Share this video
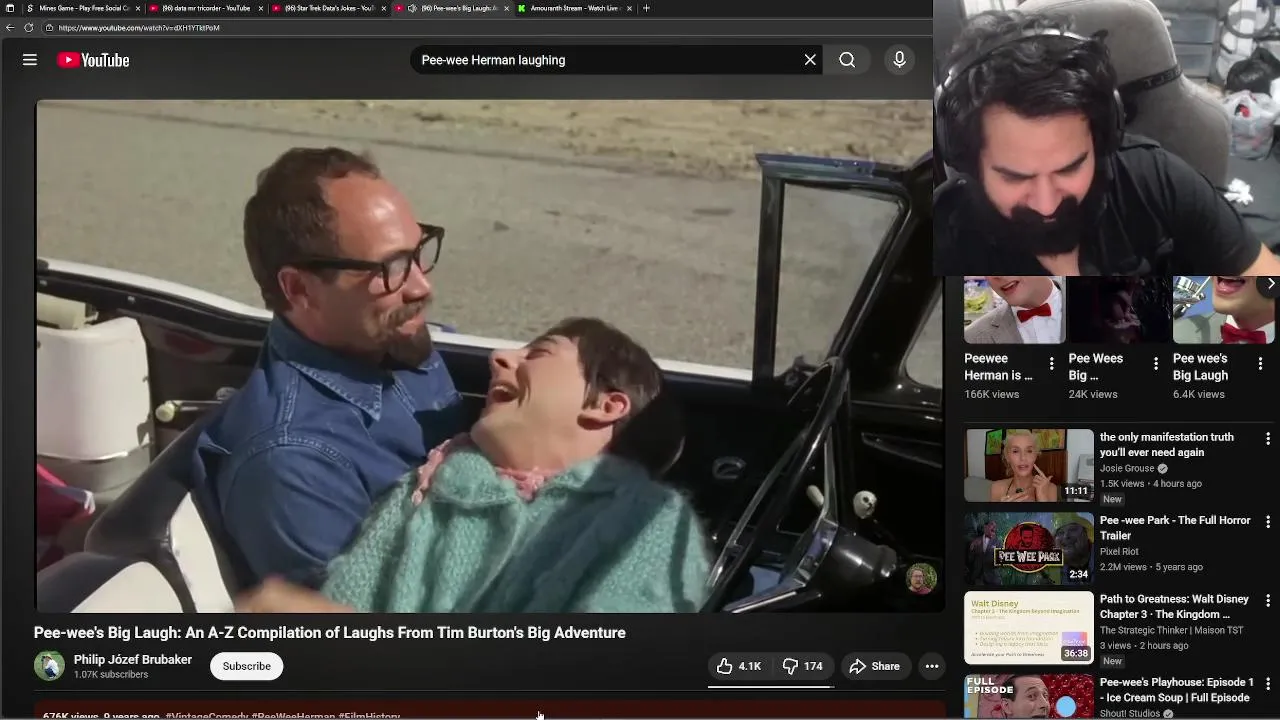This screenshot has width=1280, height=720. (x=874, y=666)
